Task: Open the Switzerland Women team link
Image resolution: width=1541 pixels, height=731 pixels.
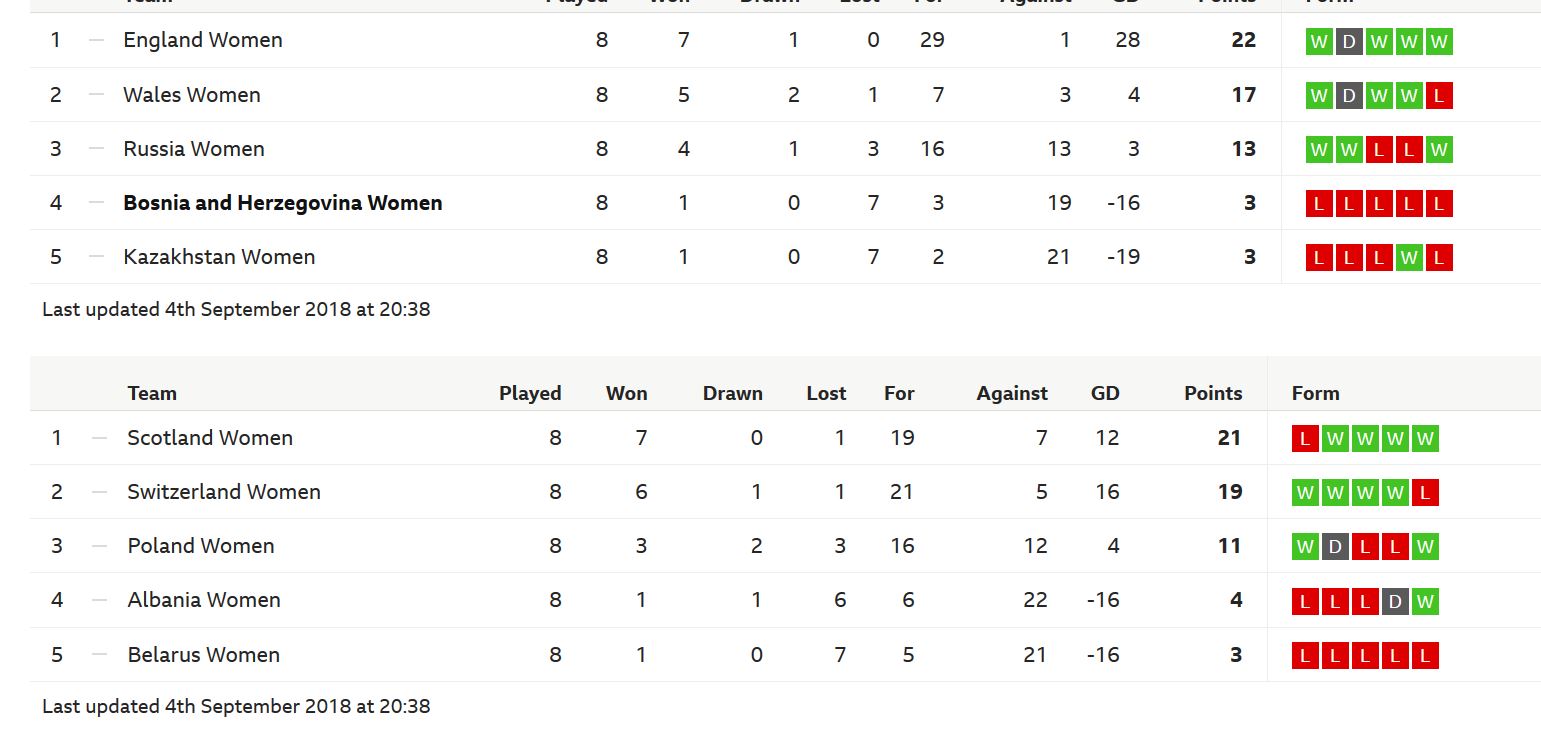Action: tap(224, 492)
